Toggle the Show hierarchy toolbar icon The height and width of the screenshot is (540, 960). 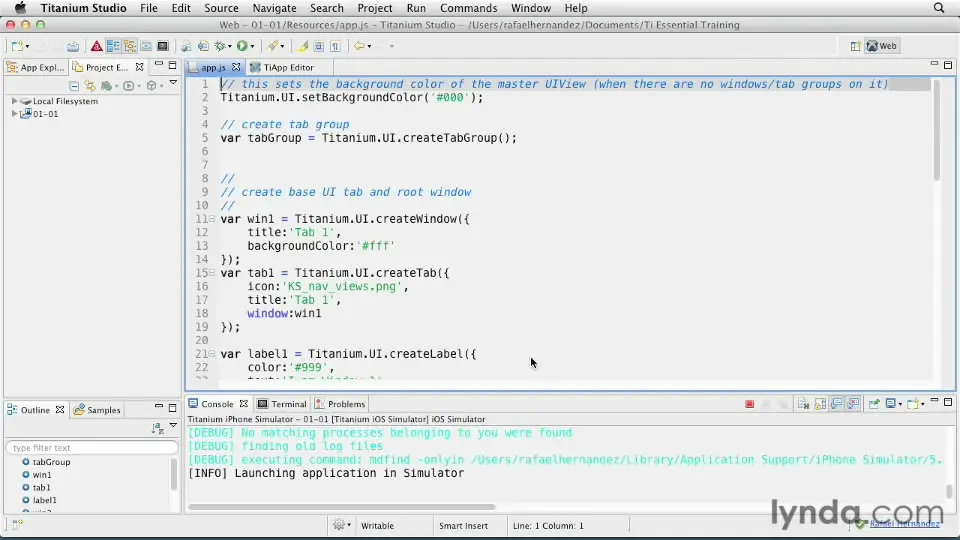pos(130,46)
